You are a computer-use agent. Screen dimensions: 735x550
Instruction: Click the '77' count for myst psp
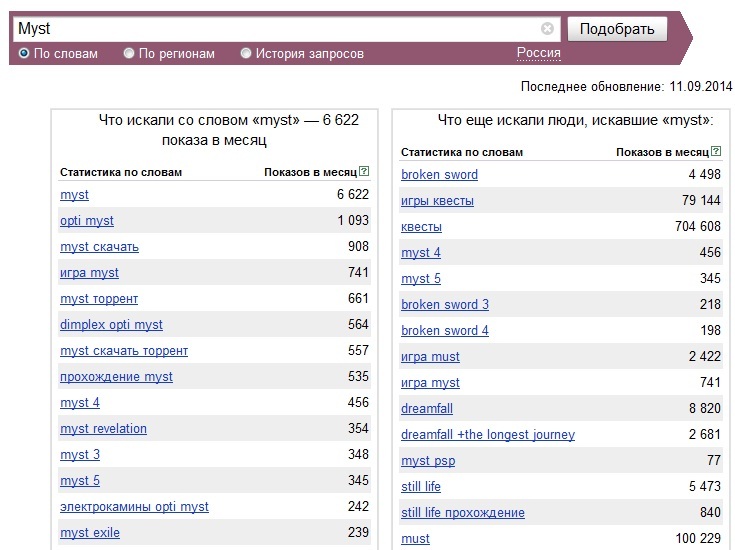(714, 460)
